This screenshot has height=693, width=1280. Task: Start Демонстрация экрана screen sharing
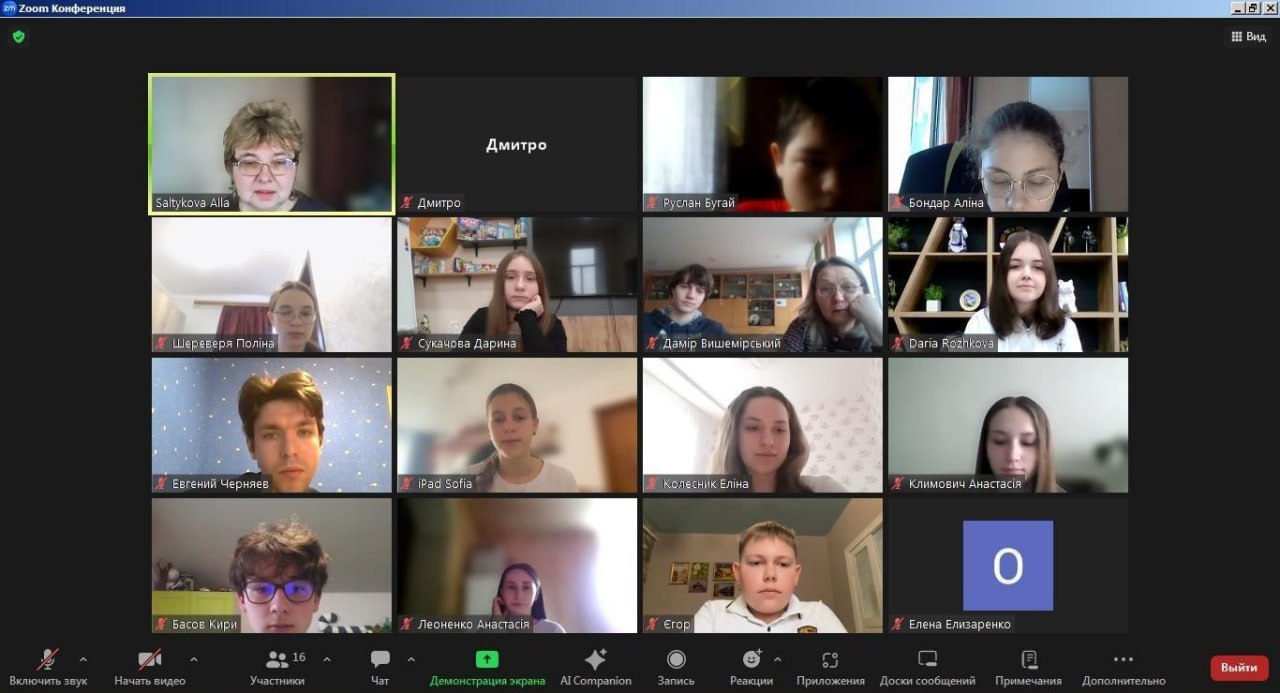click(487, 667)
